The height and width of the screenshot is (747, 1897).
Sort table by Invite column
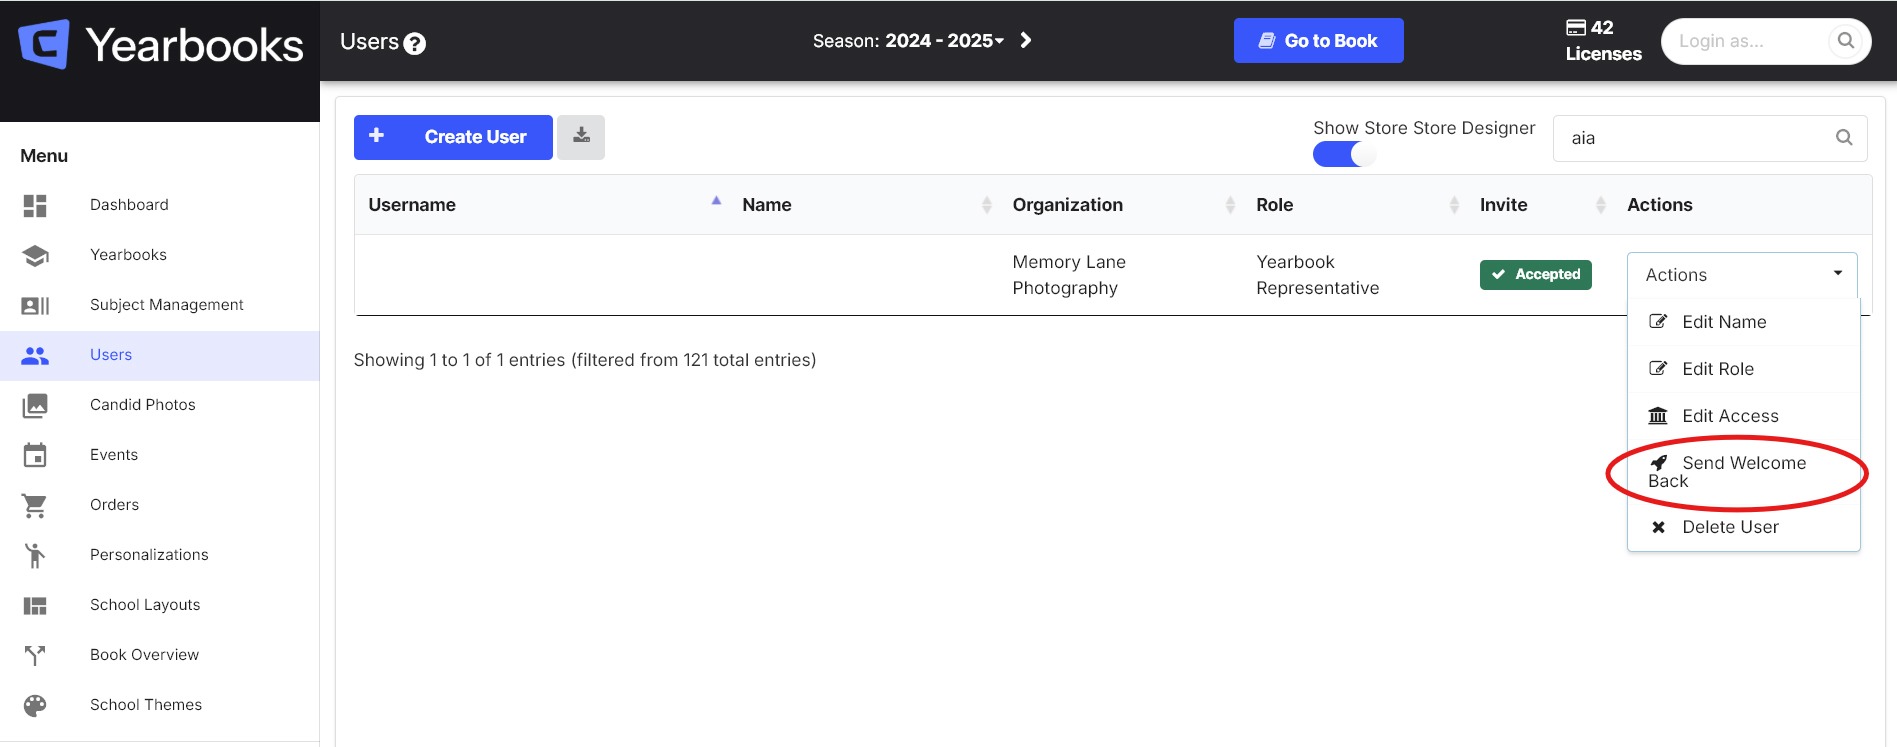coord(1540,205)
